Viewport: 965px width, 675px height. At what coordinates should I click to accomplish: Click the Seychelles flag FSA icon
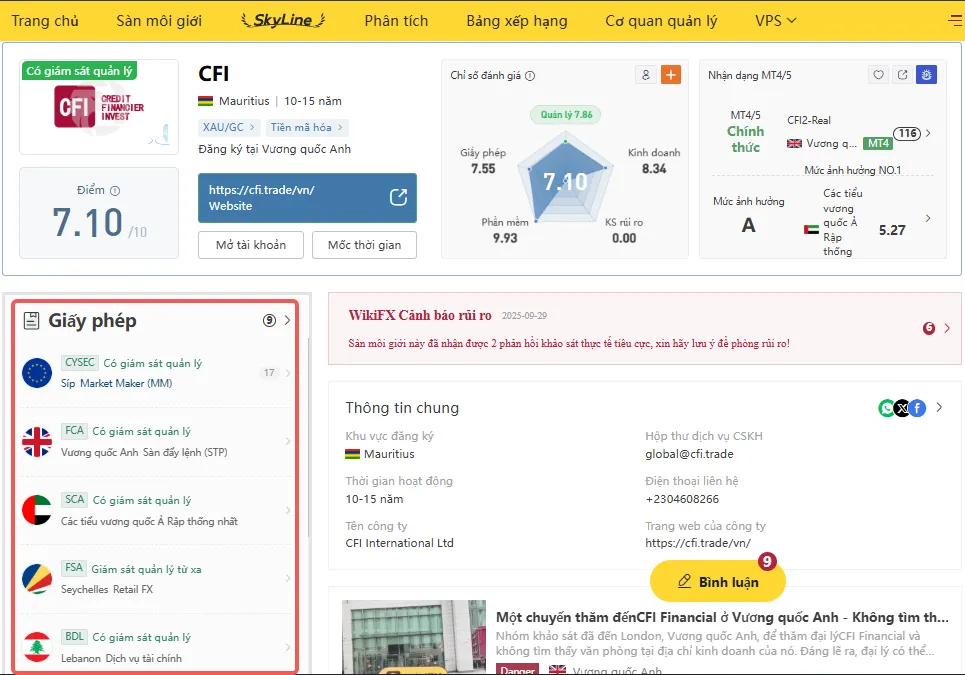click(x=37, y=578)
